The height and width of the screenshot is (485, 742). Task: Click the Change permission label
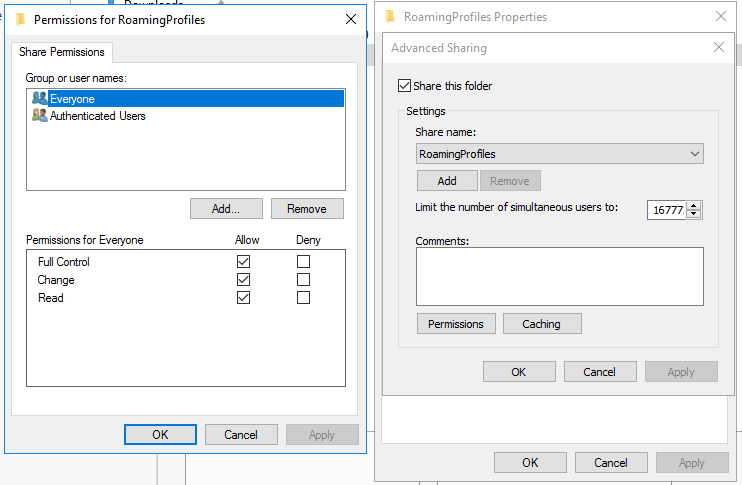coord(56,280)
